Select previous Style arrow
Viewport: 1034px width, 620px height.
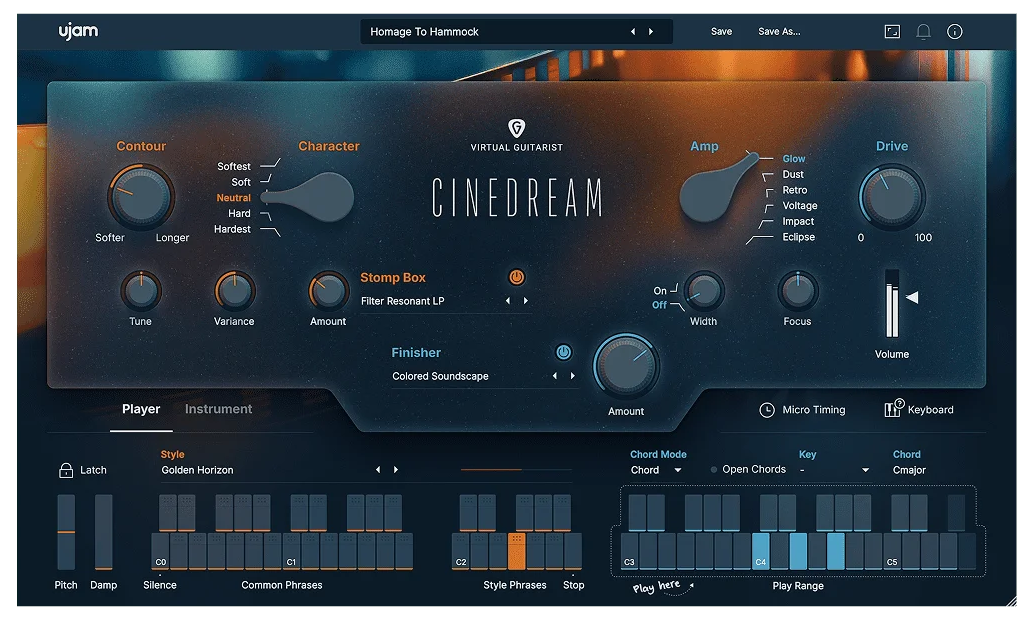tap(378, 470)
